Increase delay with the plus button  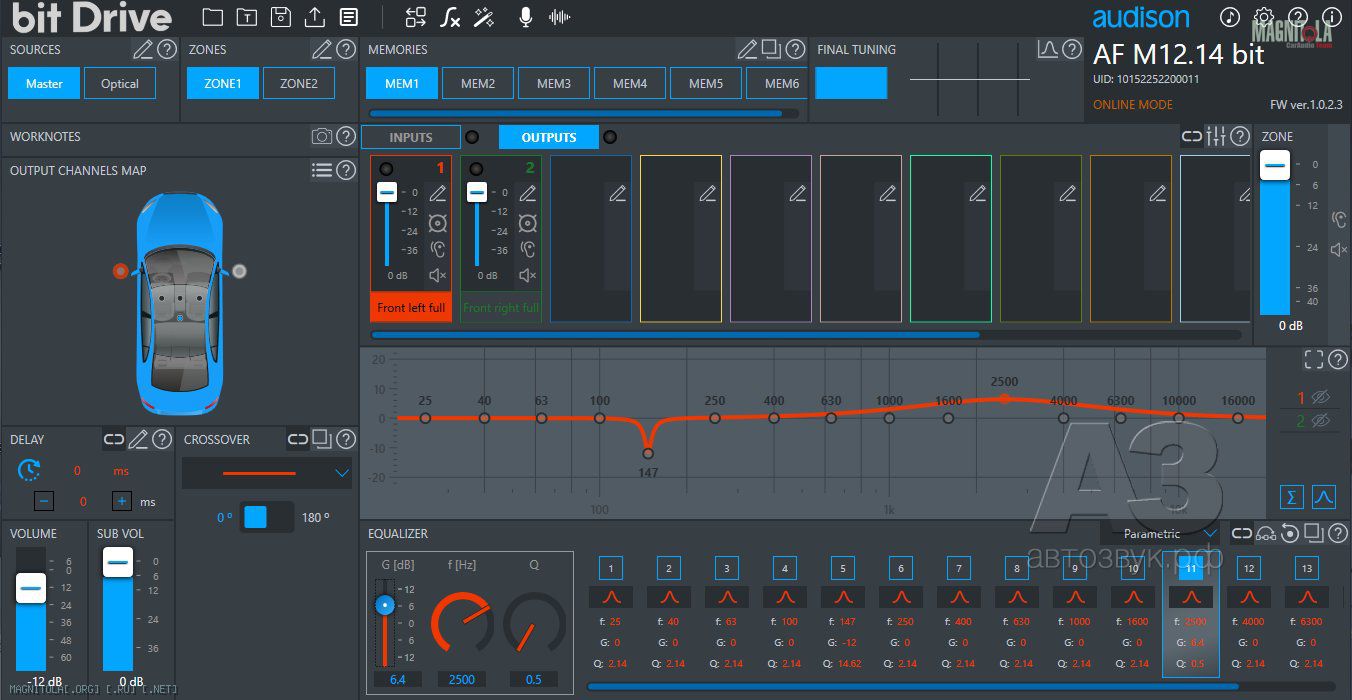coord(122,502)
